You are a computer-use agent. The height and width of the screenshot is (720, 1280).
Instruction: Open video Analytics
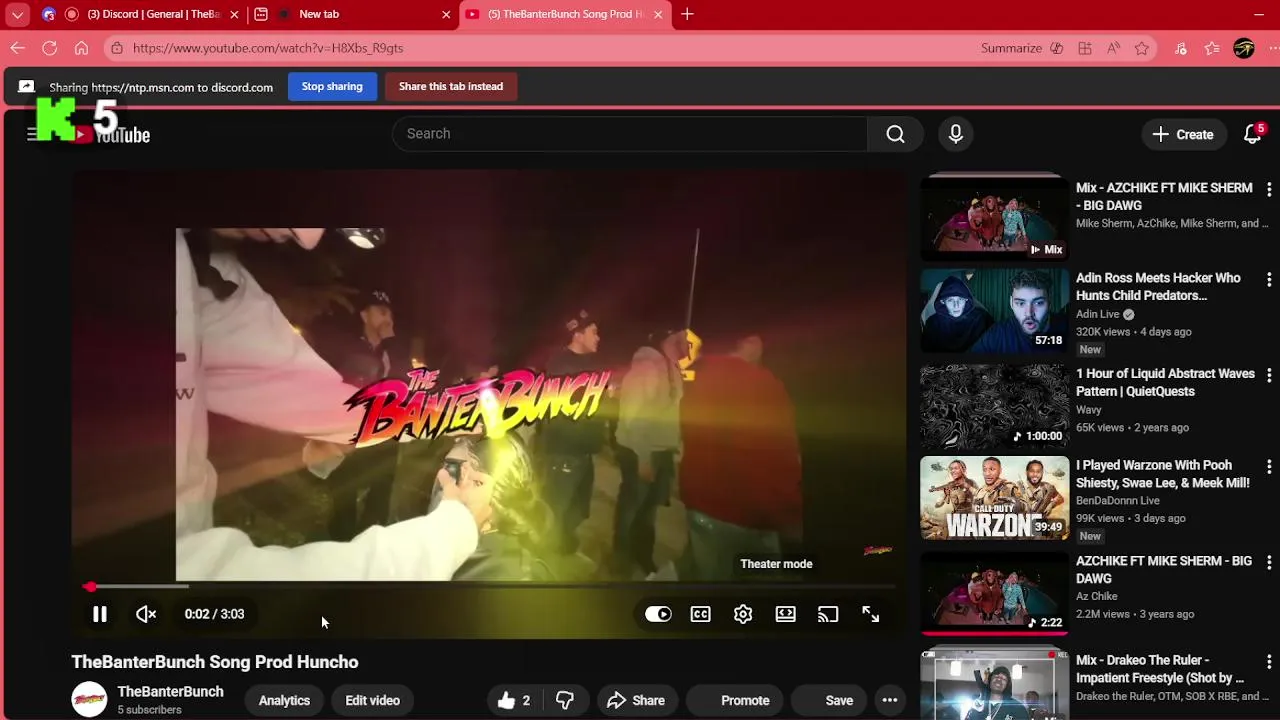[x=284, y=700]
